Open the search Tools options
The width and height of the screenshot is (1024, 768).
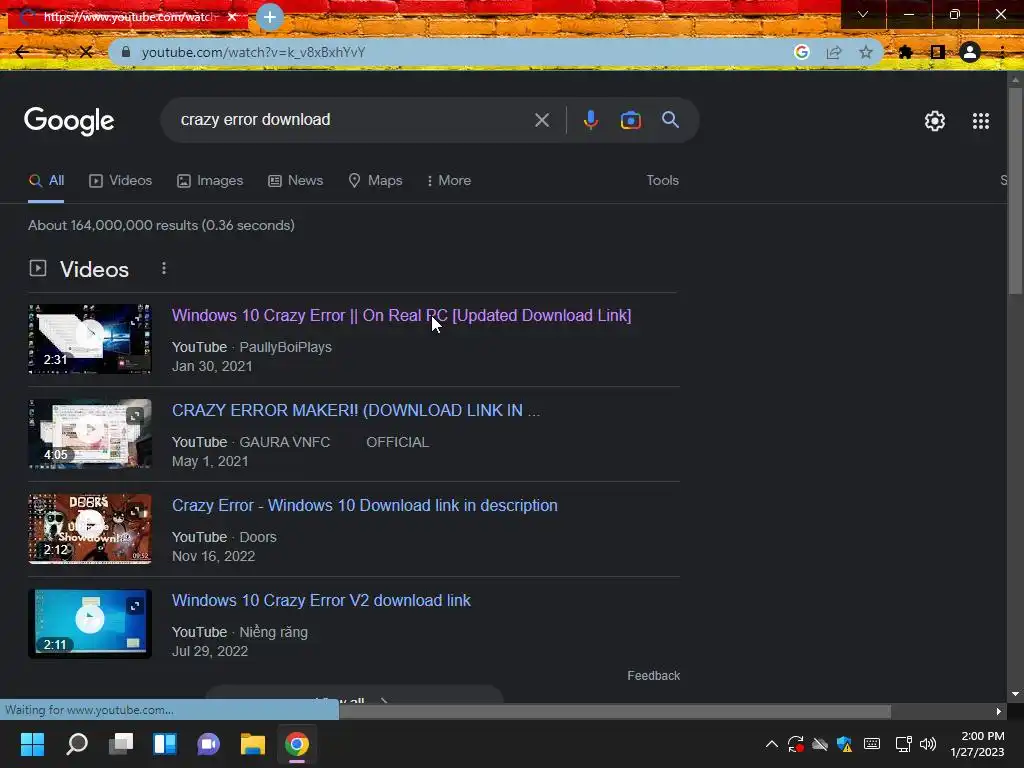(662, 181)
